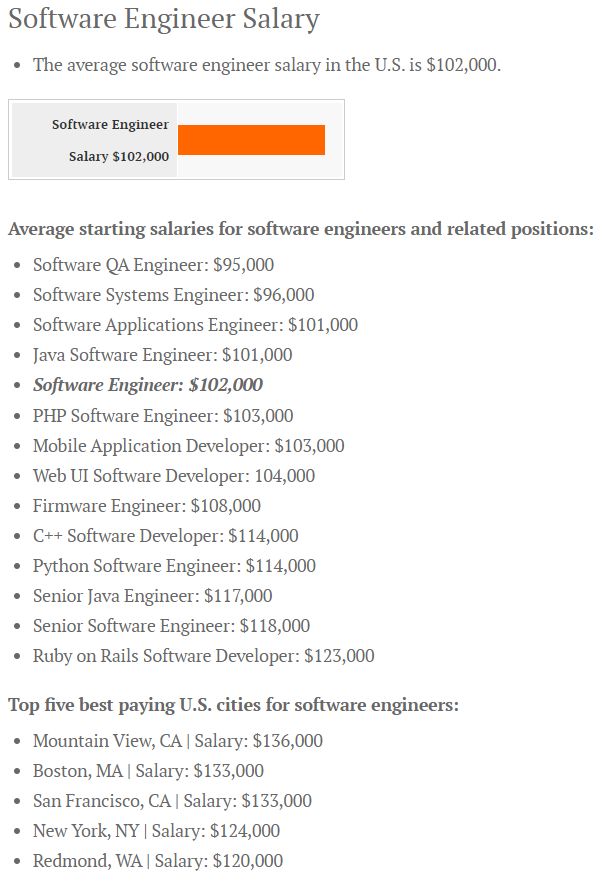602x882 pixels.
Task: Click the Web UI Software Developer item
Action: [x=173, y=476]
